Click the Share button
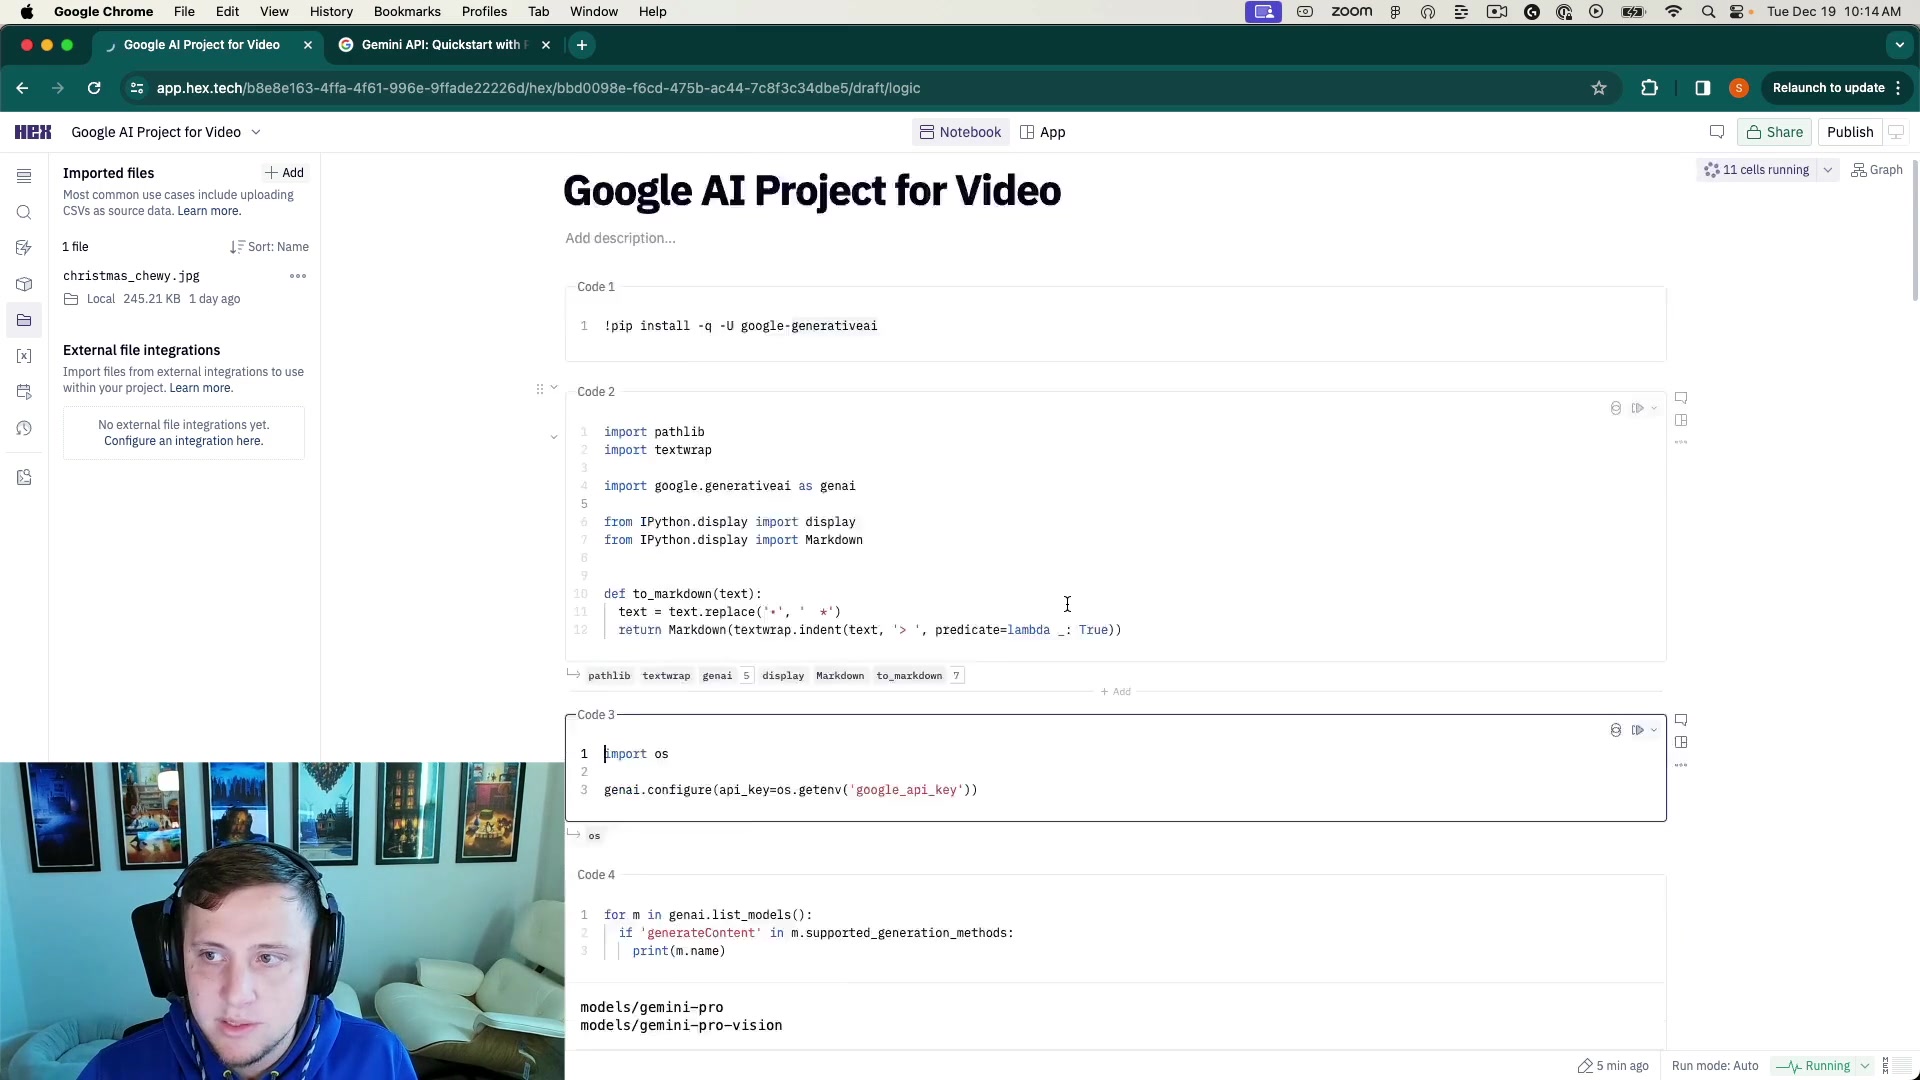Viewport: 1920px width, 1080px height. click(x=1775, y=132)
